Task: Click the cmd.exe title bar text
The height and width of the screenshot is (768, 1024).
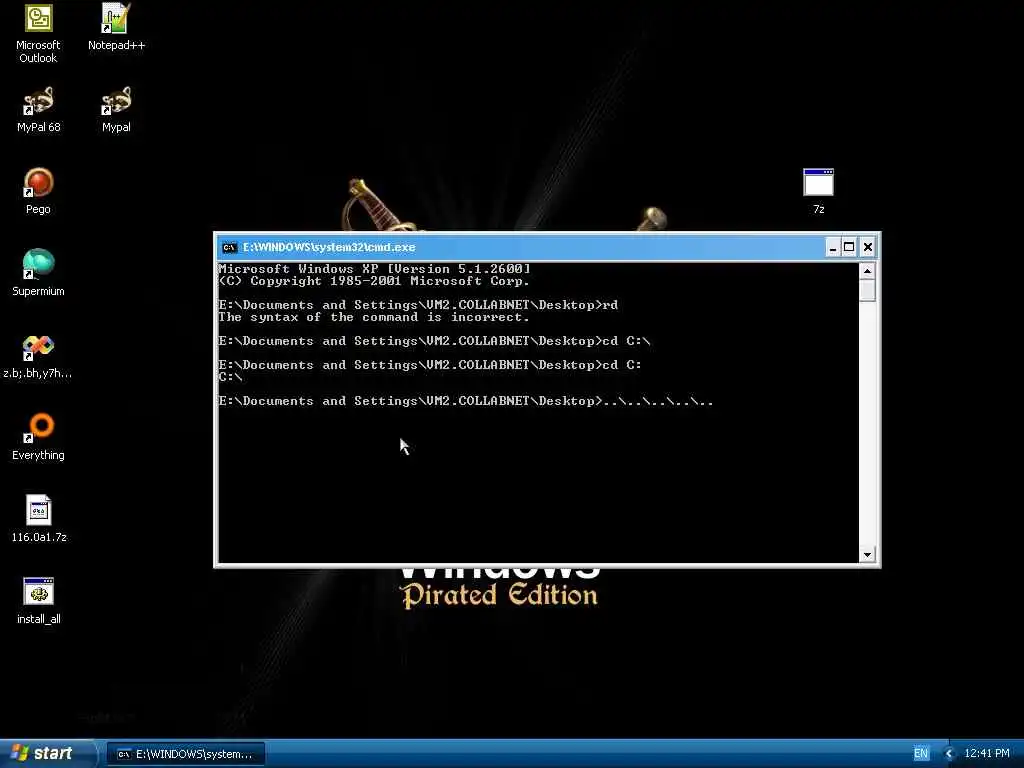Action: 329,248
